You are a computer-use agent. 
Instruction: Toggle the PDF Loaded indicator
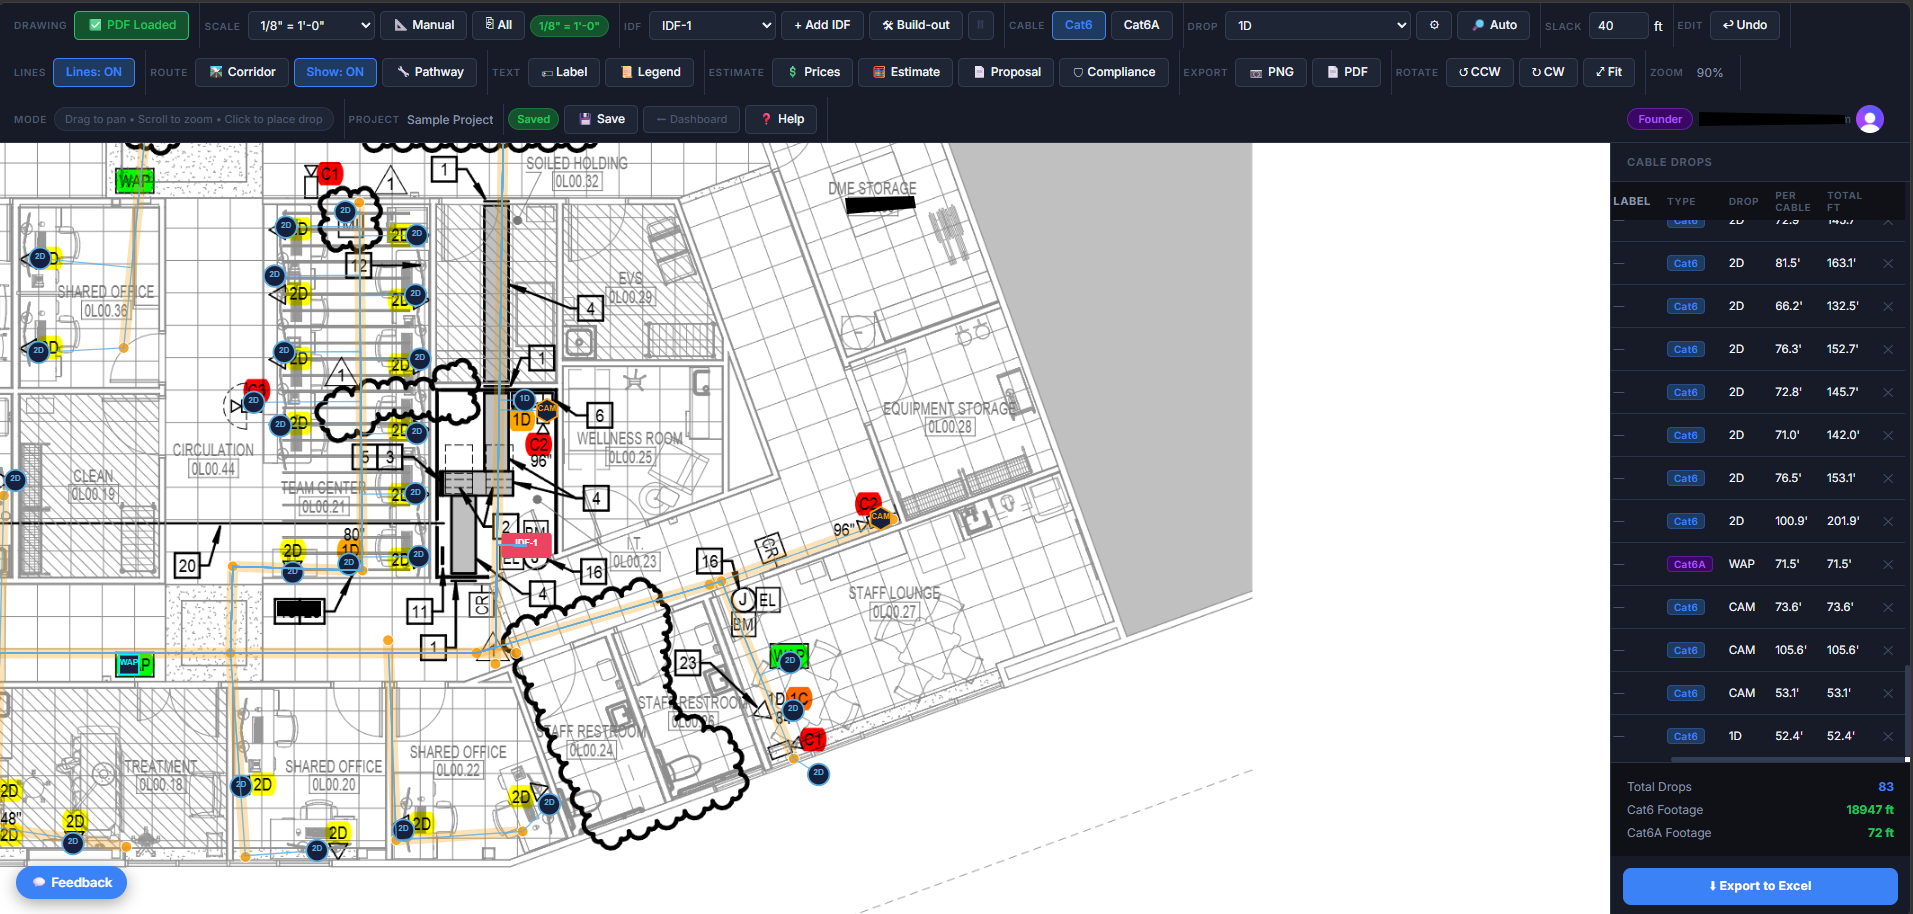[131, 25]
